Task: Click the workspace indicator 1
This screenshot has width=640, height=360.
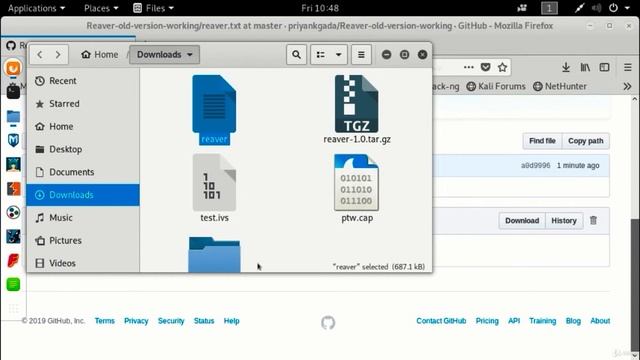Action: pos(549,8)
